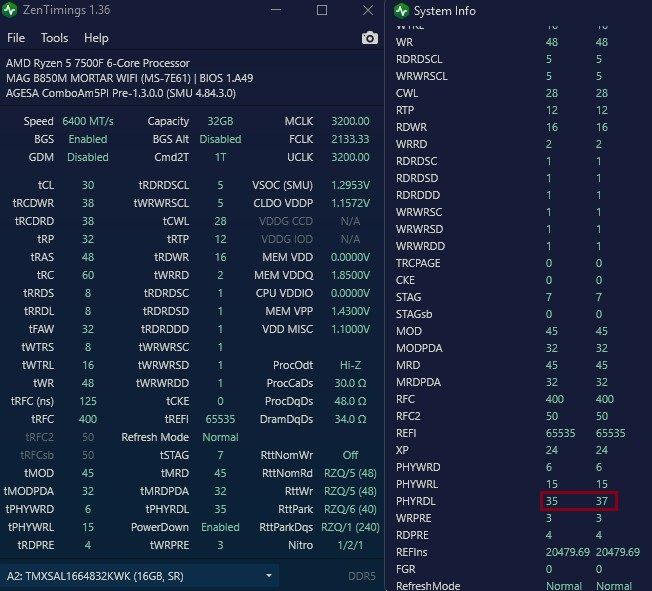The image size is (652, 591).
Task: Click the tPHYRDL value 35 in ZenTimings
Action: click(220, 509)
